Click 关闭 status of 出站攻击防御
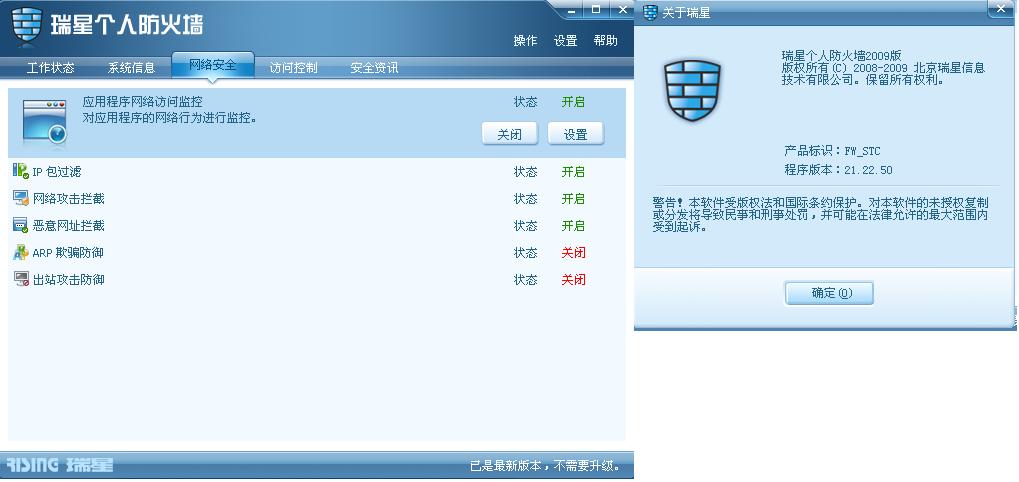 (x=574, y=279)
